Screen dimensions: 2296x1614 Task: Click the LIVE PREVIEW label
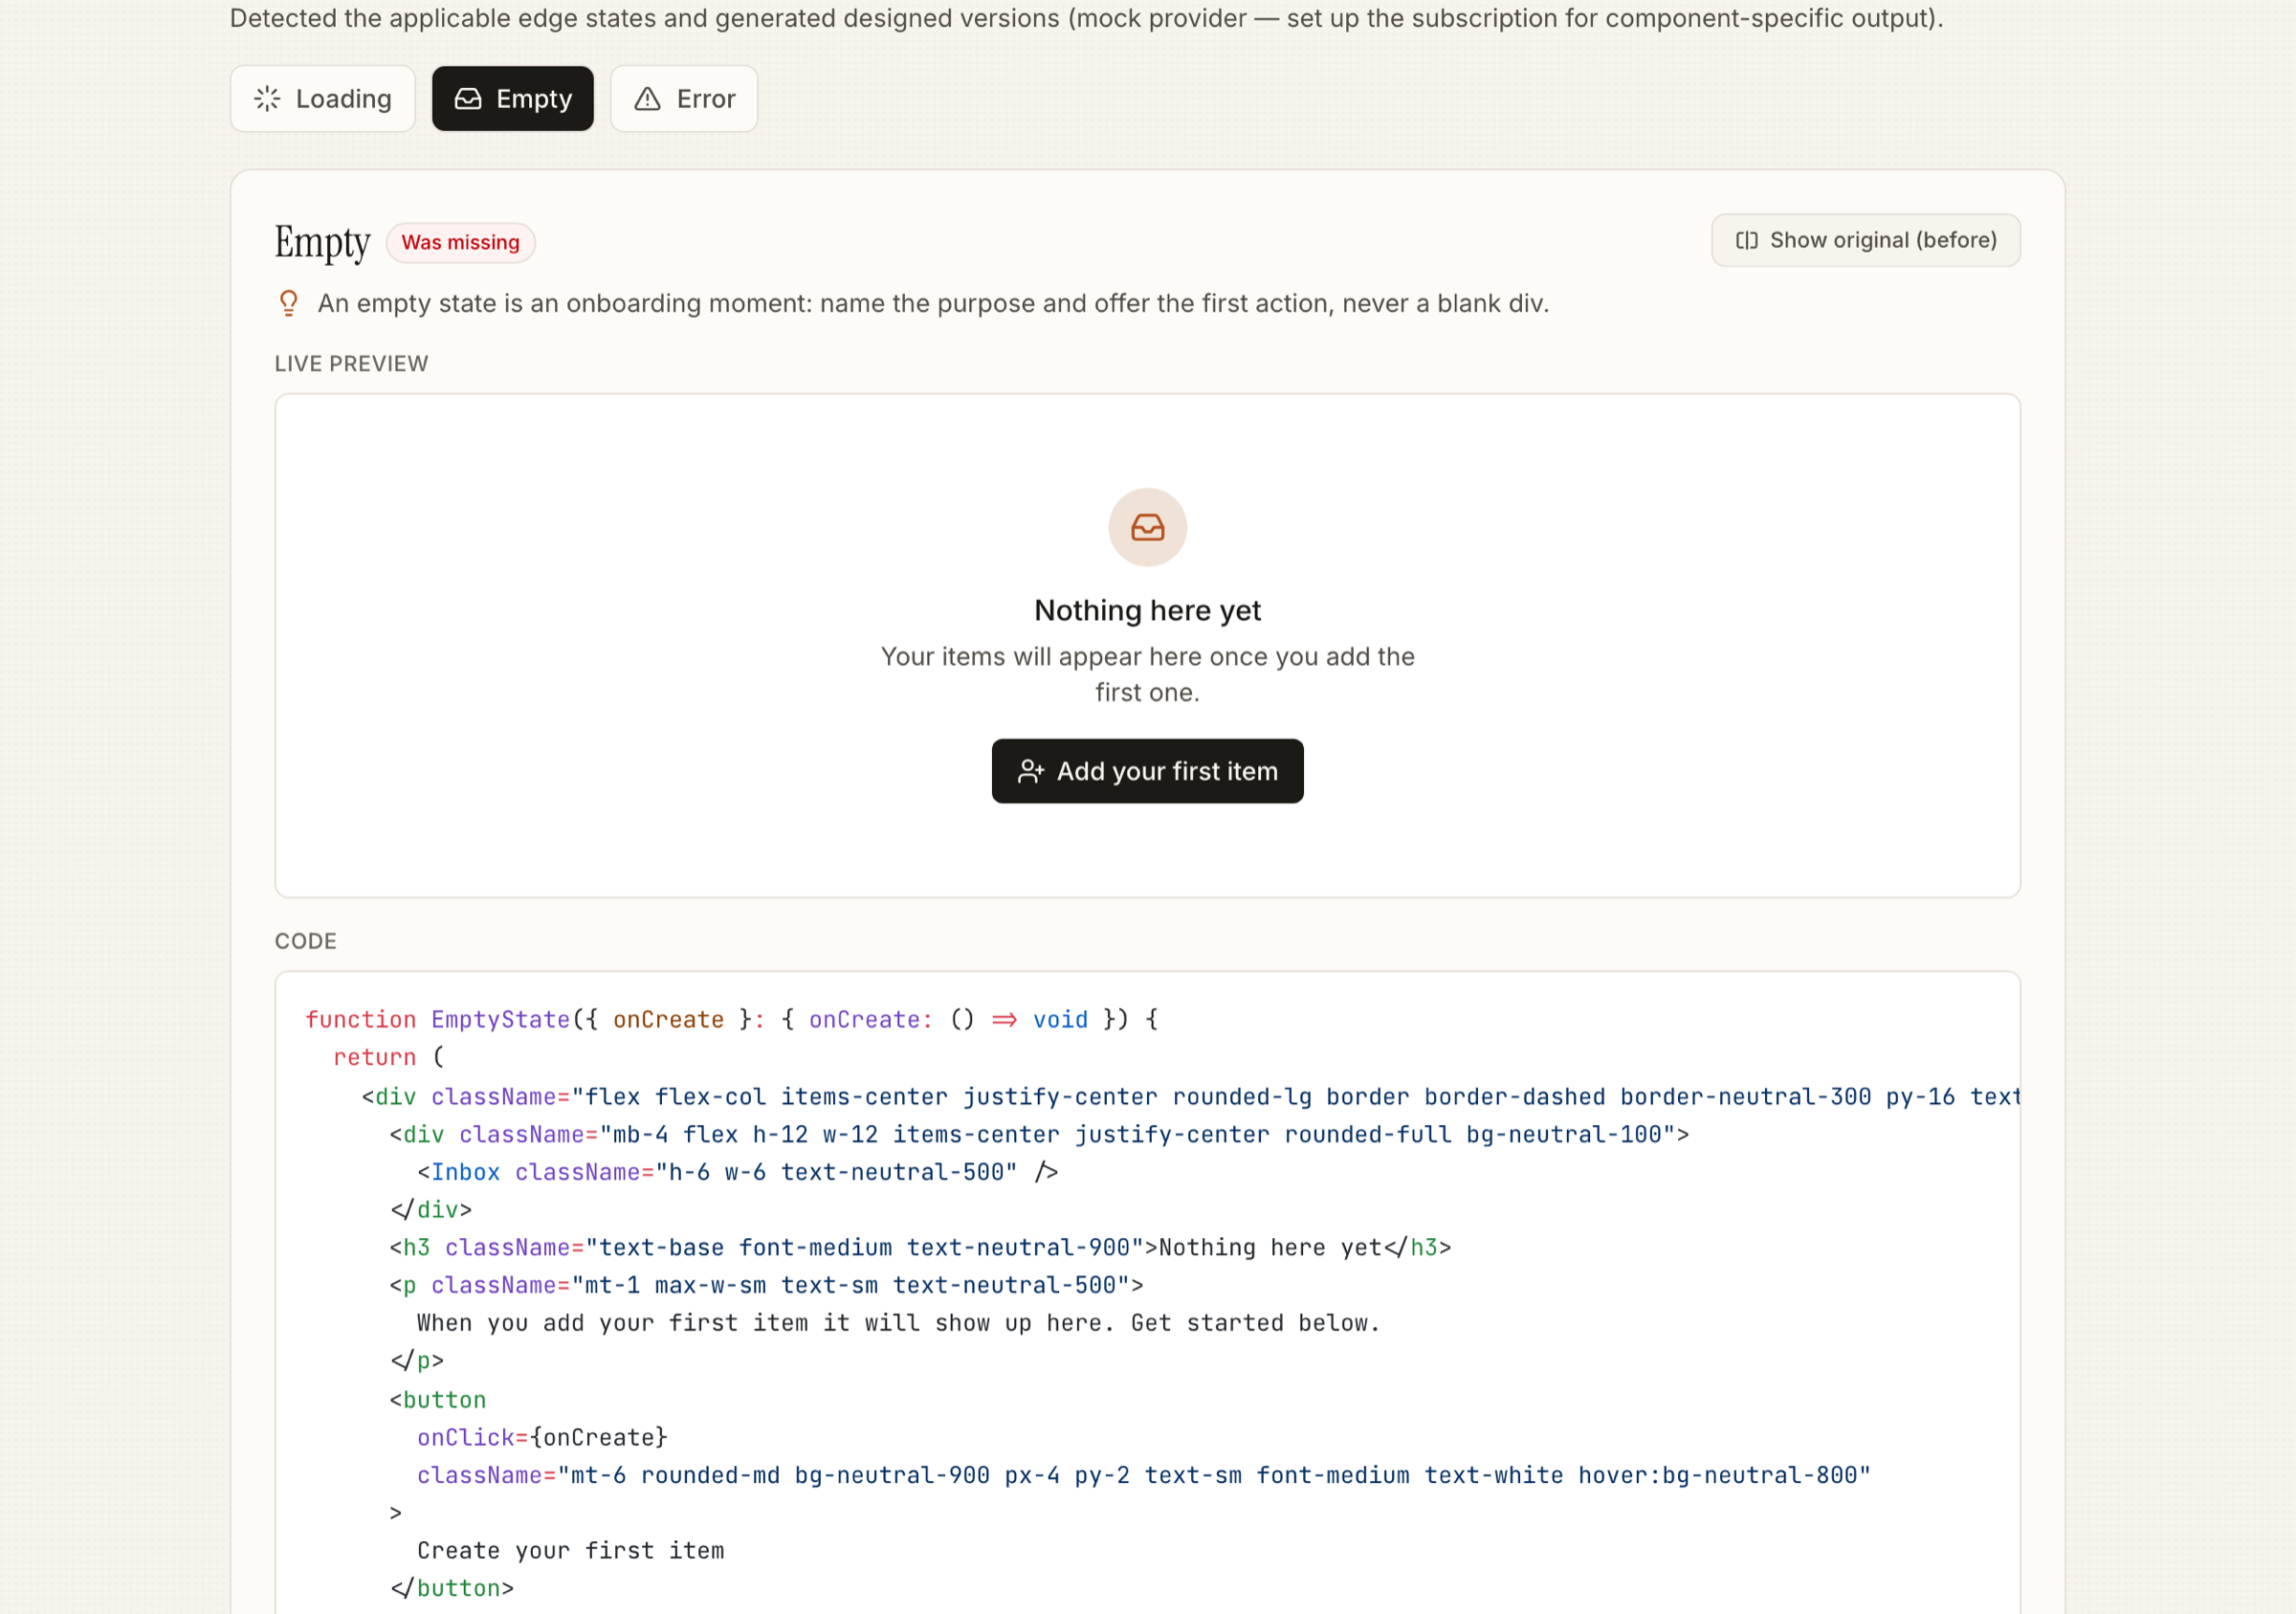click(351, 364)
